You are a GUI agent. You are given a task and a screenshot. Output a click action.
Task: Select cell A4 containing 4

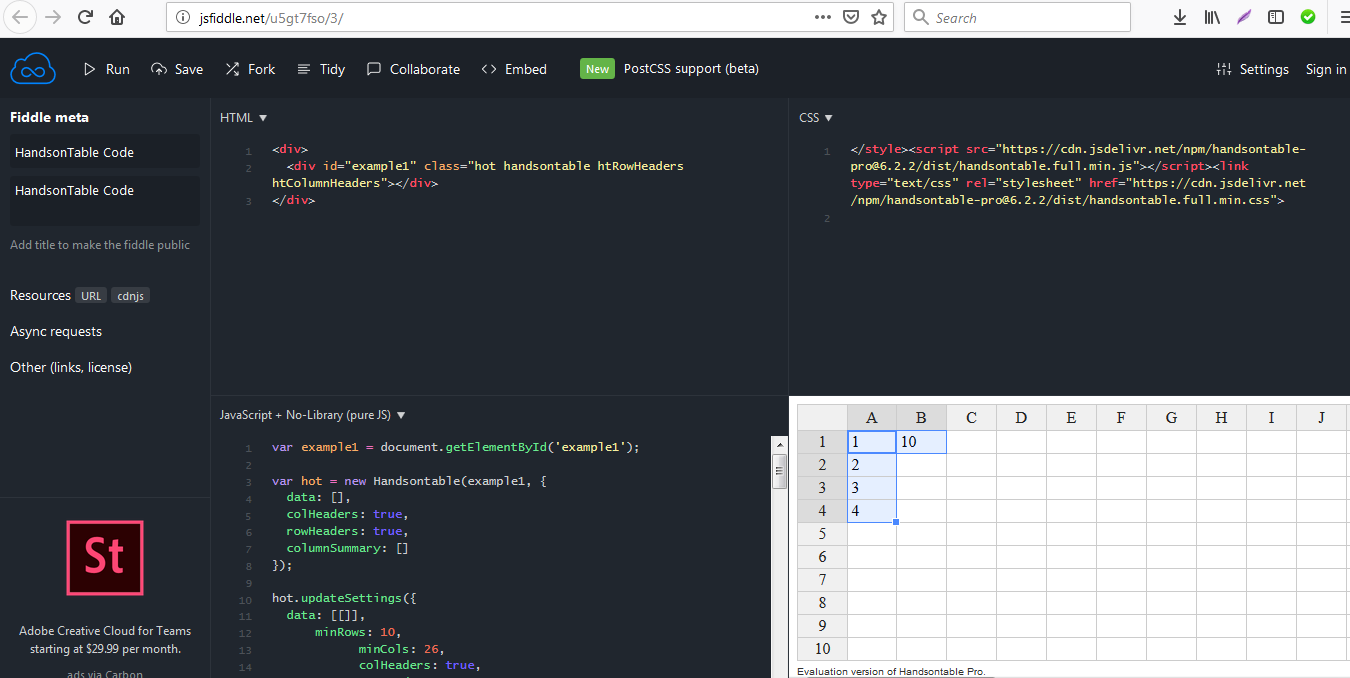coord(872,511)
